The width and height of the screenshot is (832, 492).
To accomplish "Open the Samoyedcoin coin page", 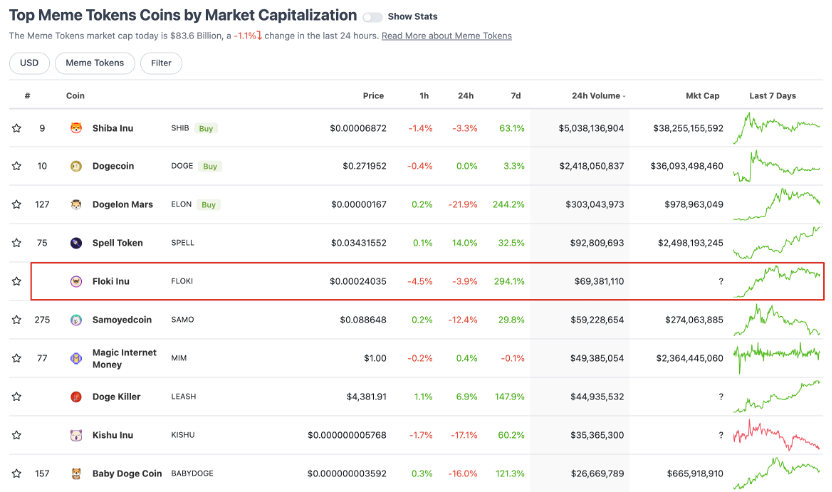I will tap(122, 320).
